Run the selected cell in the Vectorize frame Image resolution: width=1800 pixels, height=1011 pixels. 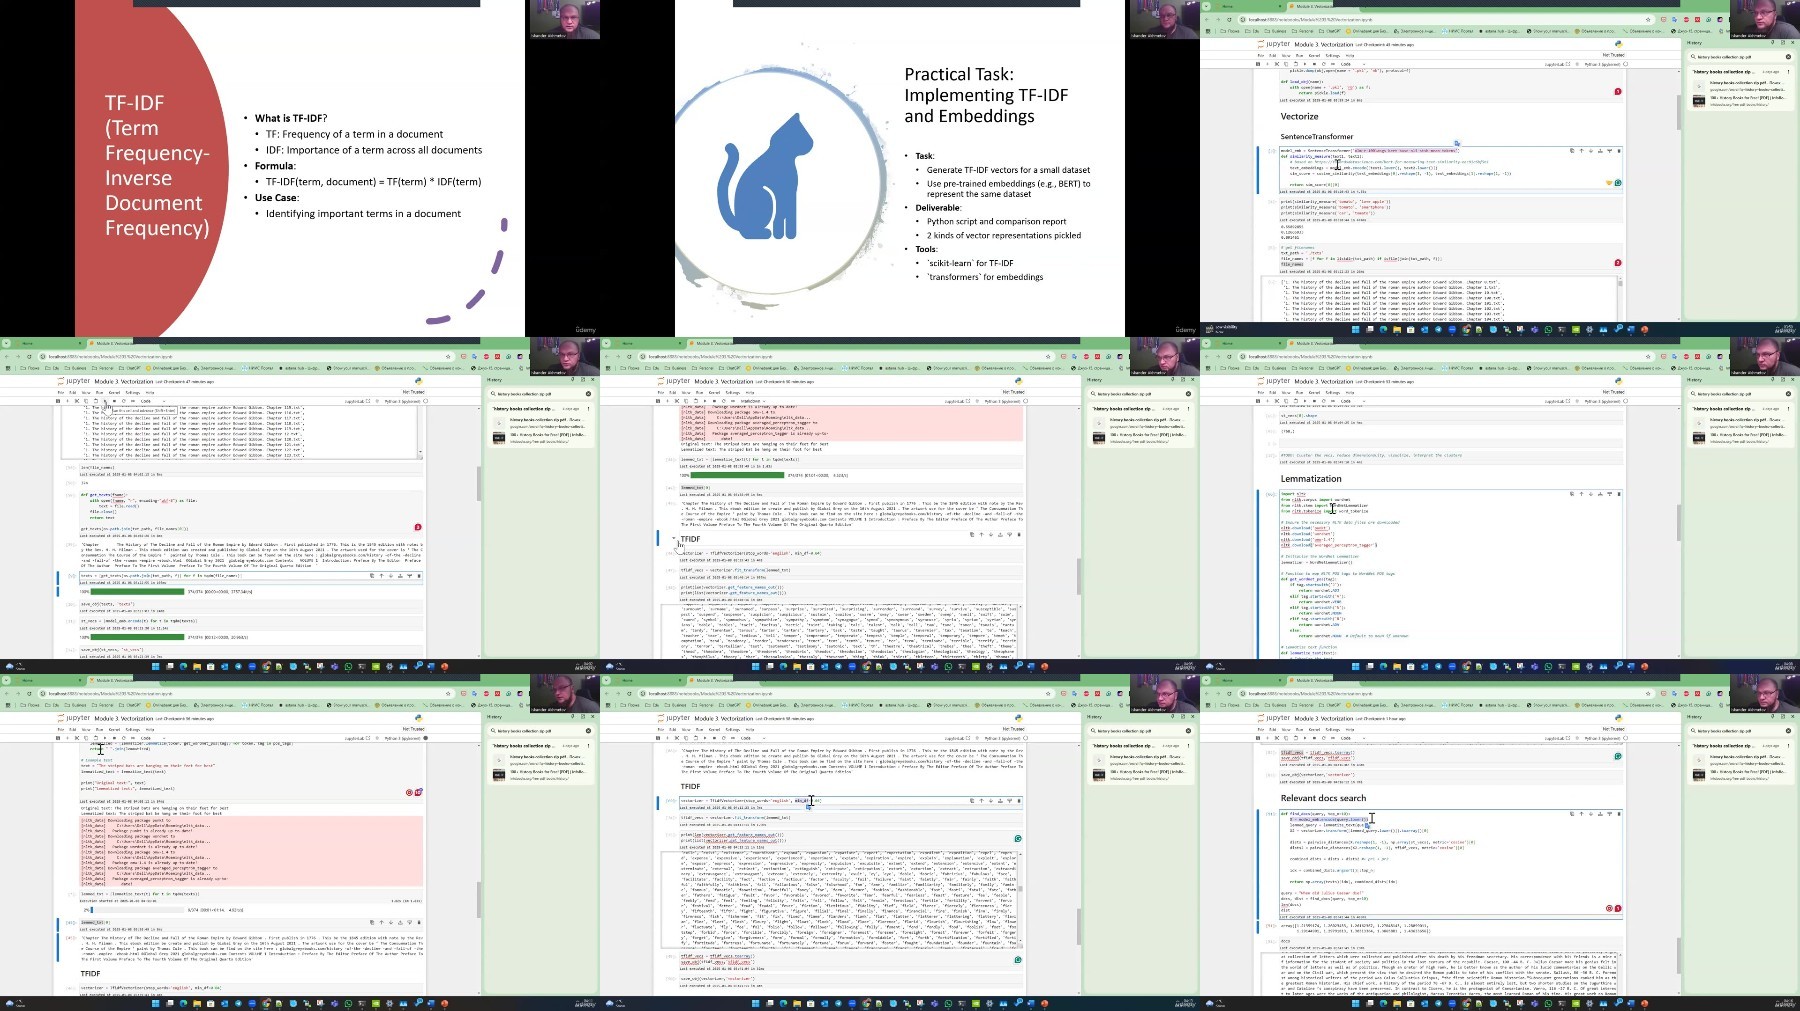click(1305, 64)
